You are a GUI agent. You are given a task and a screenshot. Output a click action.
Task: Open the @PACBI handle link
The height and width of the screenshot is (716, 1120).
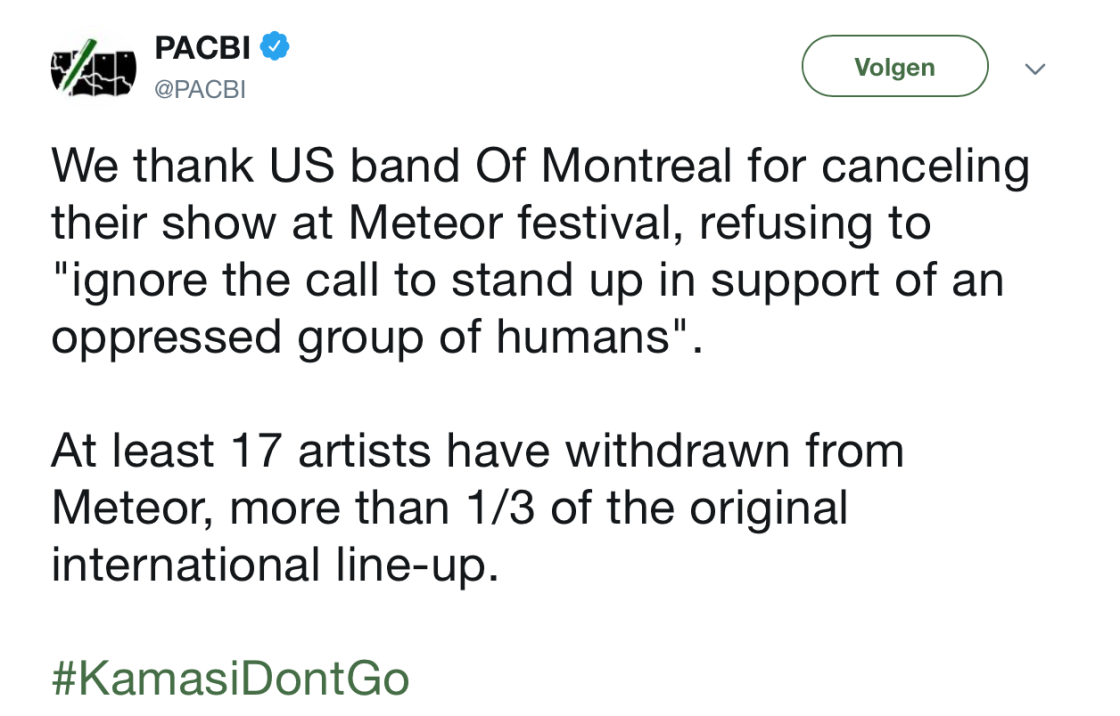tap(200, 89)
